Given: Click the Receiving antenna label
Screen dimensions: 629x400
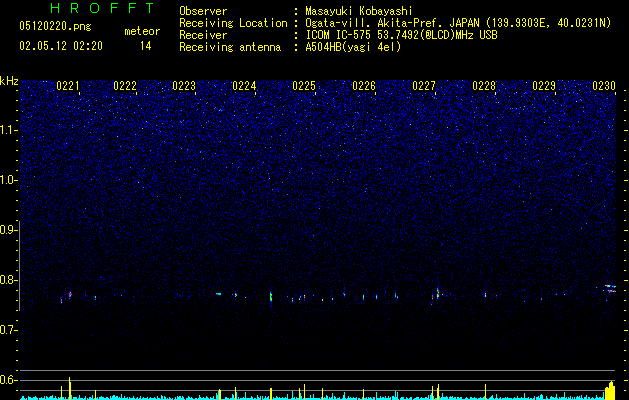Looking at the screenshot, I should (x=230, y=47).
